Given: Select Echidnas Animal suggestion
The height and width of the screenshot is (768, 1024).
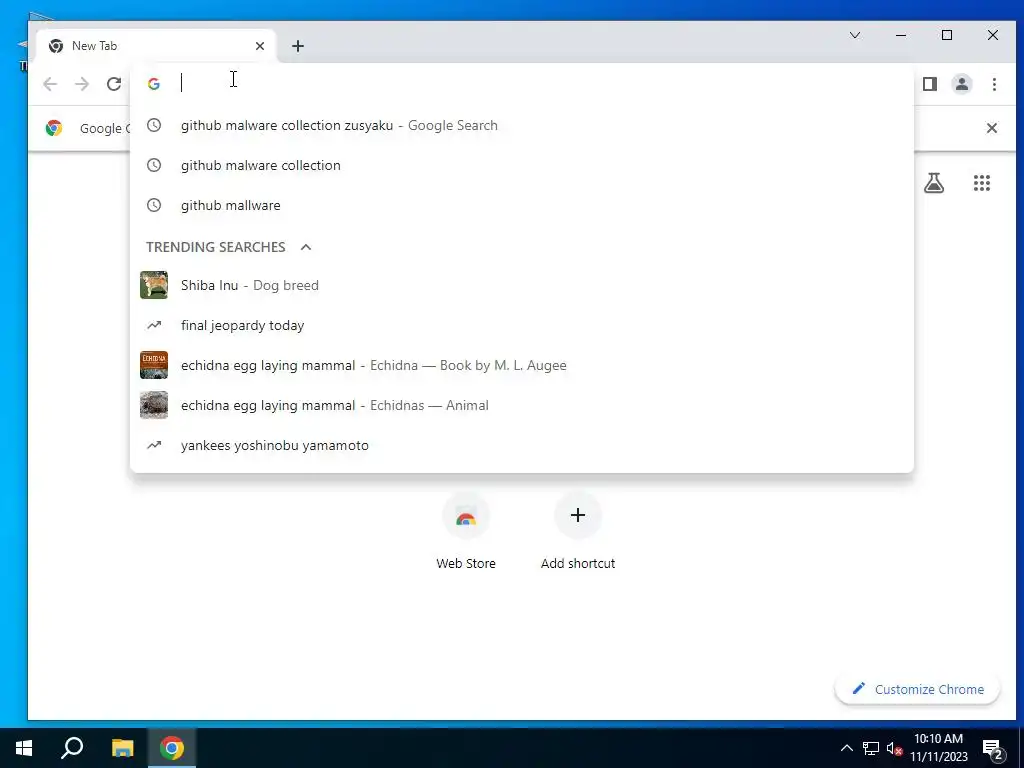Looking at the screenshot, I should [522, 405].
